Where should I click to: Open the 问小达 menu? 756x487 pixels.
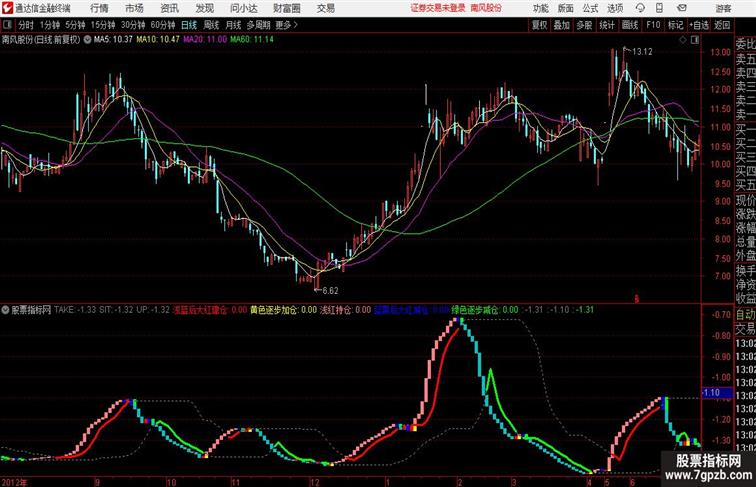pyautogui.click(x=244, y=8)
